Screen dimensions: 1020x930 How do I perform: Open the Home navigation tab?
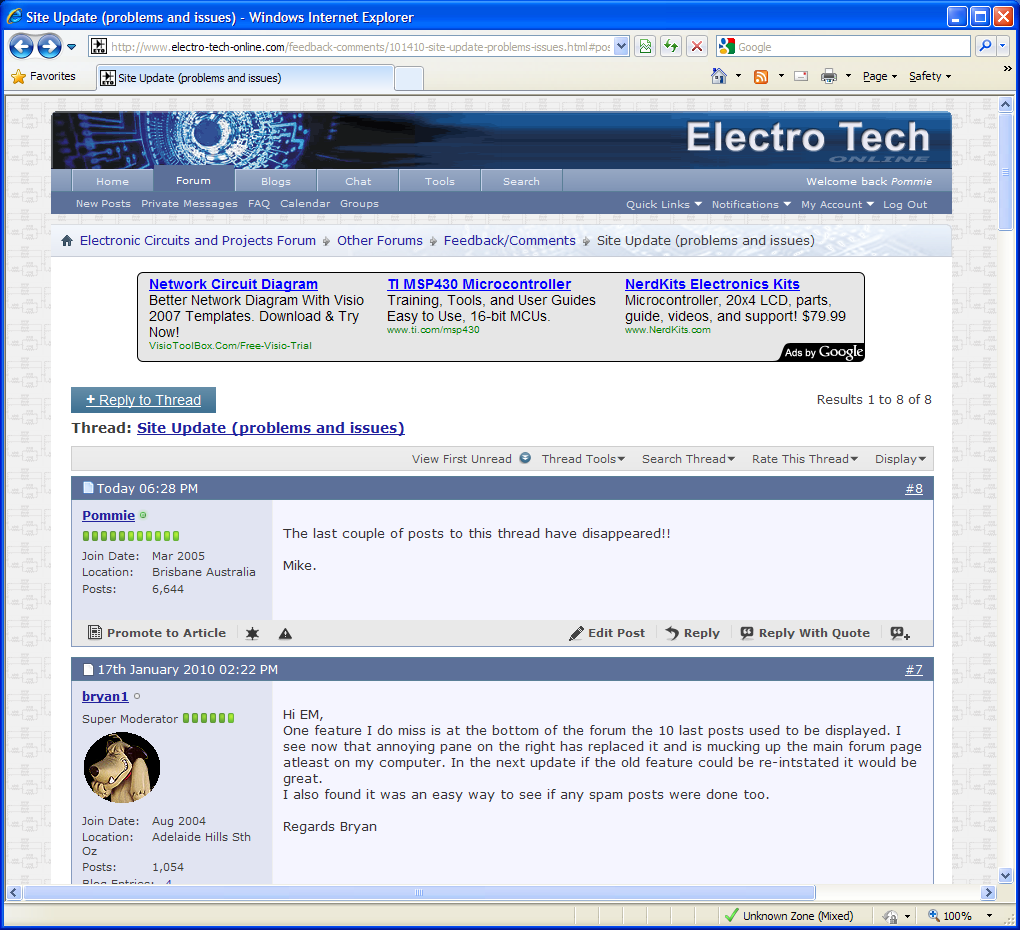tap(113, 181)
